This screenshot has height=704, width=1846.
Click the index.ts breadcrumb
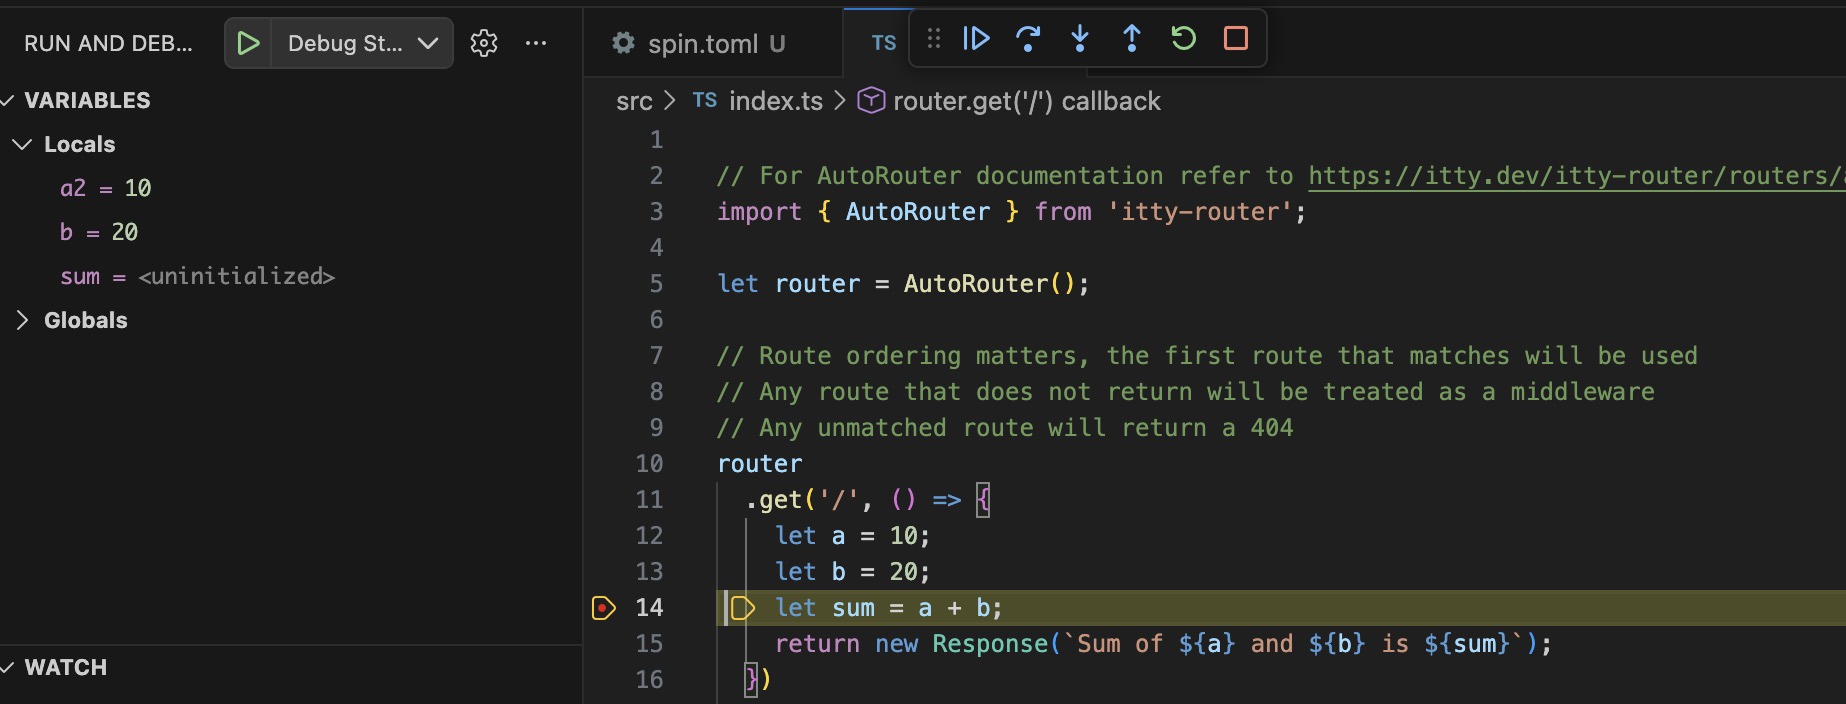pos(776,101)
